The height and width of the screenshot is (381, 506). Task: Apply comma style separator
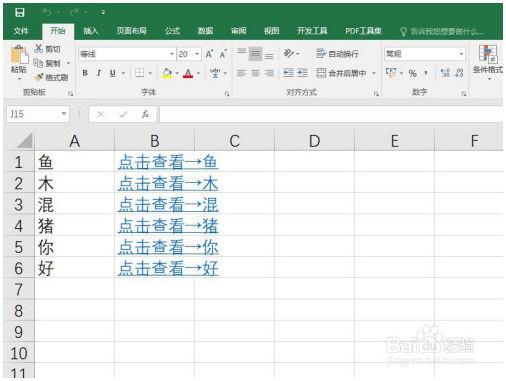[x=426, y=73]
